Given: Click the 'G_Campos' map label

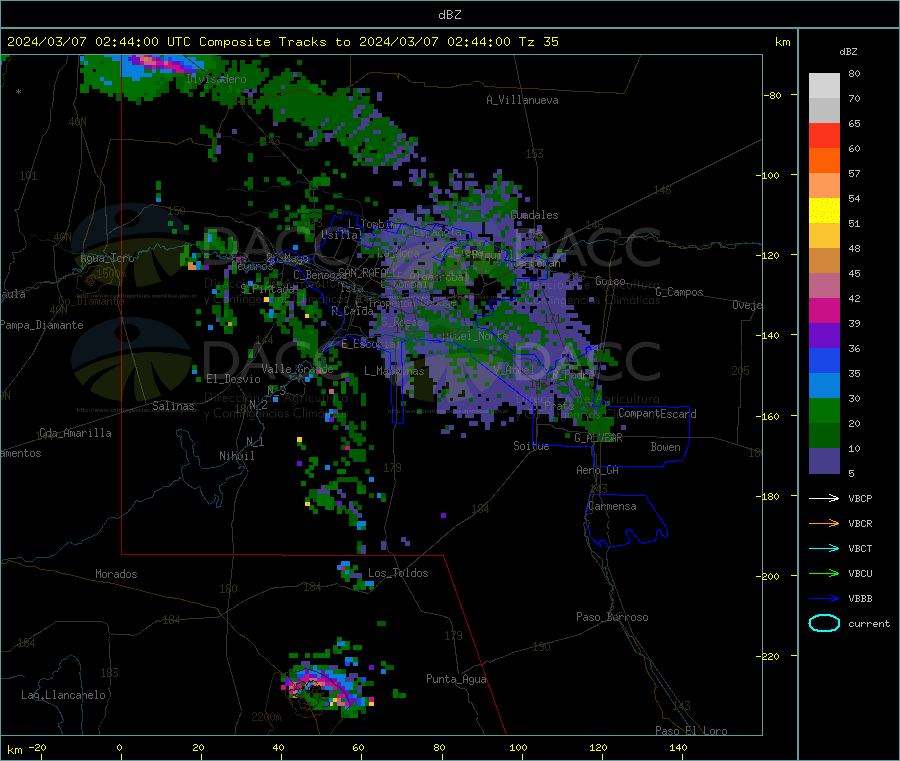Looking at the screenshot, I should 679,292.
